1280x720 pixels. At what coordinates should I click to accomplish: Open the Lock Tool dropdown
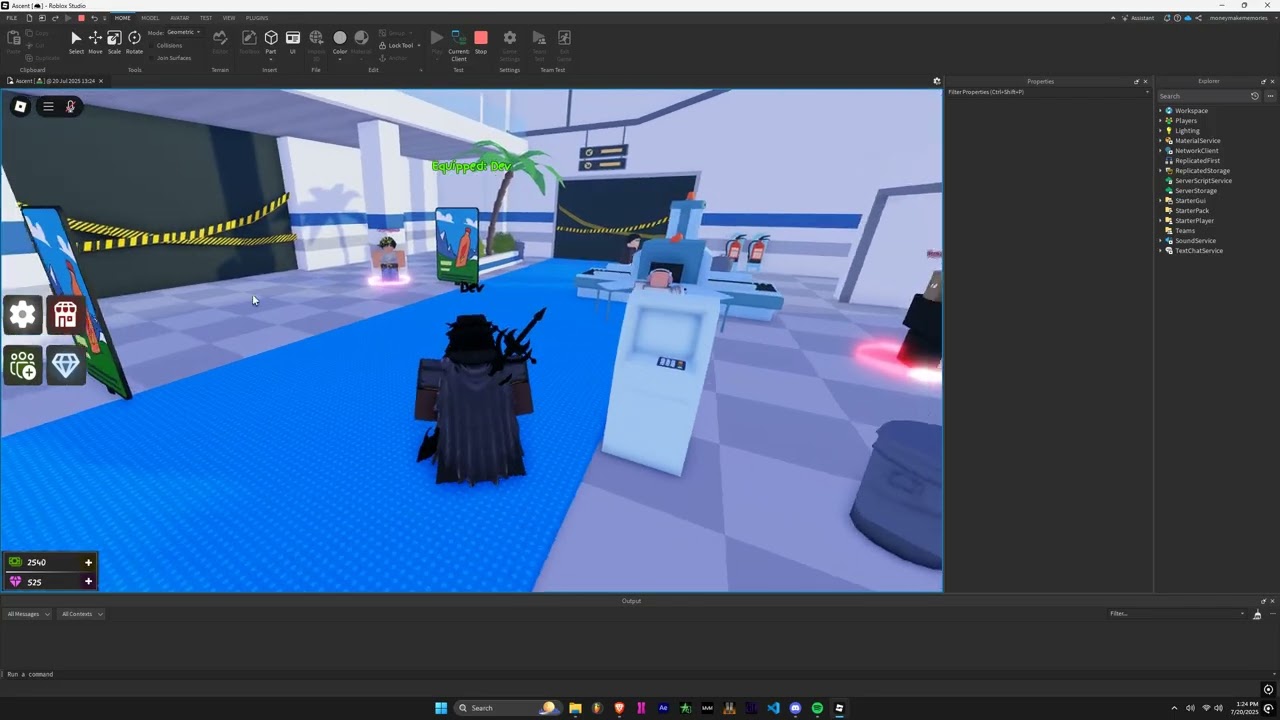400,45
